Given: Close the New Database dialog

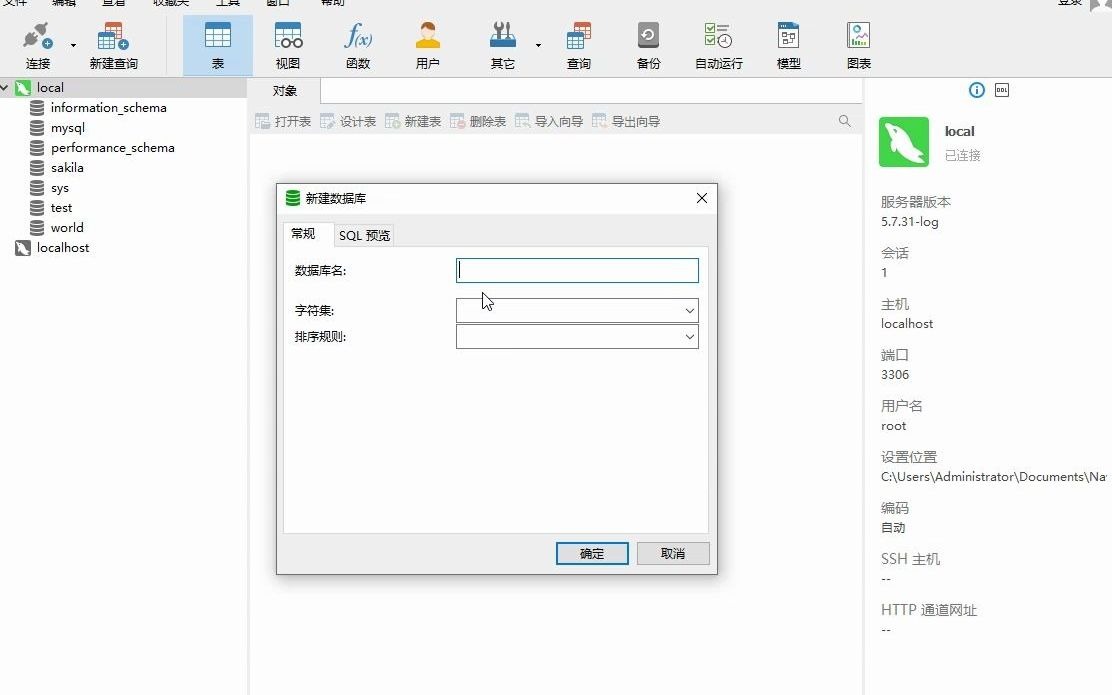Looking at the screenshot, I should tap(702, 199).
